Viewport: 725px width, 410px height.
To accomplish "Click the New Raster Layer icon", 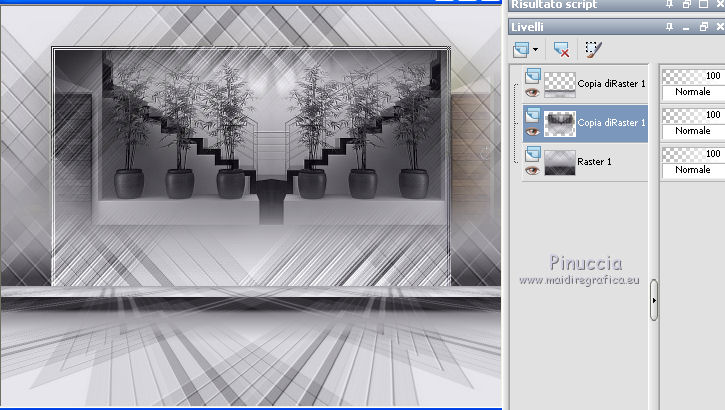I will pyautogui.click(x=521, y=49).
